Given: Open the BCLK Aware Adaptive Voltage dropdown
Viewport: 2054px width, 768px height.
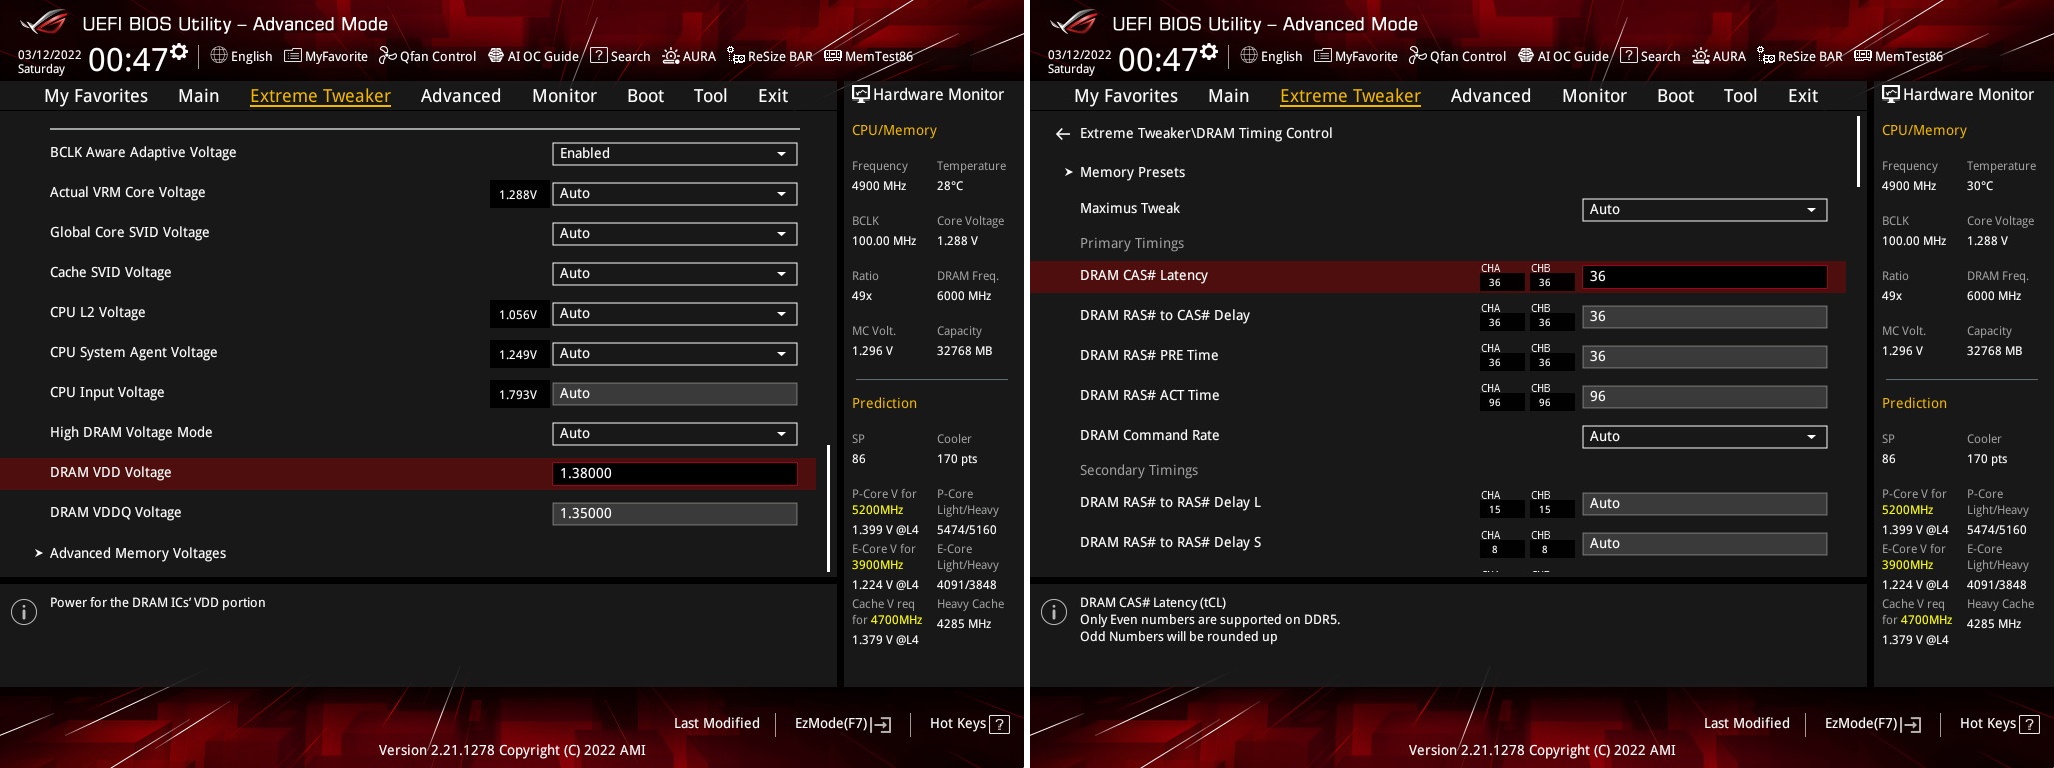Looking at the screenshot, I should point(674,153).
